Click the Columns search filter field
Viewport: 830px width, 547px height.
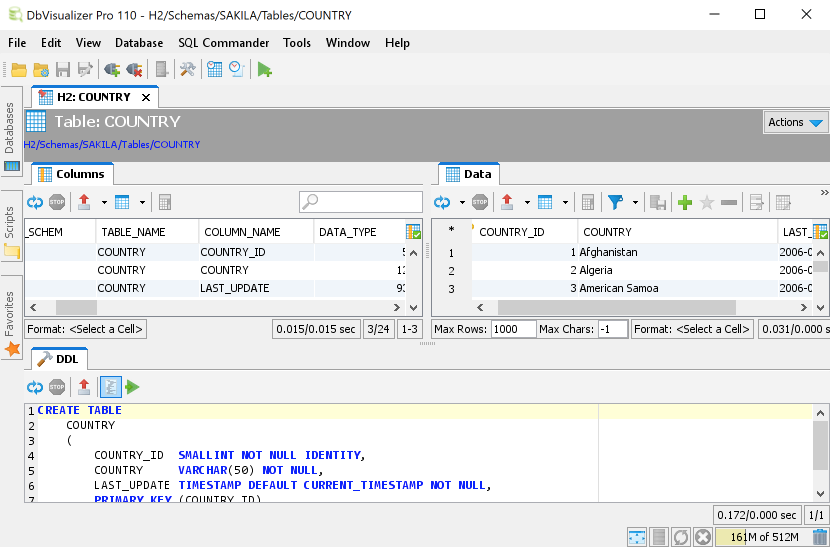coord(361,202)
